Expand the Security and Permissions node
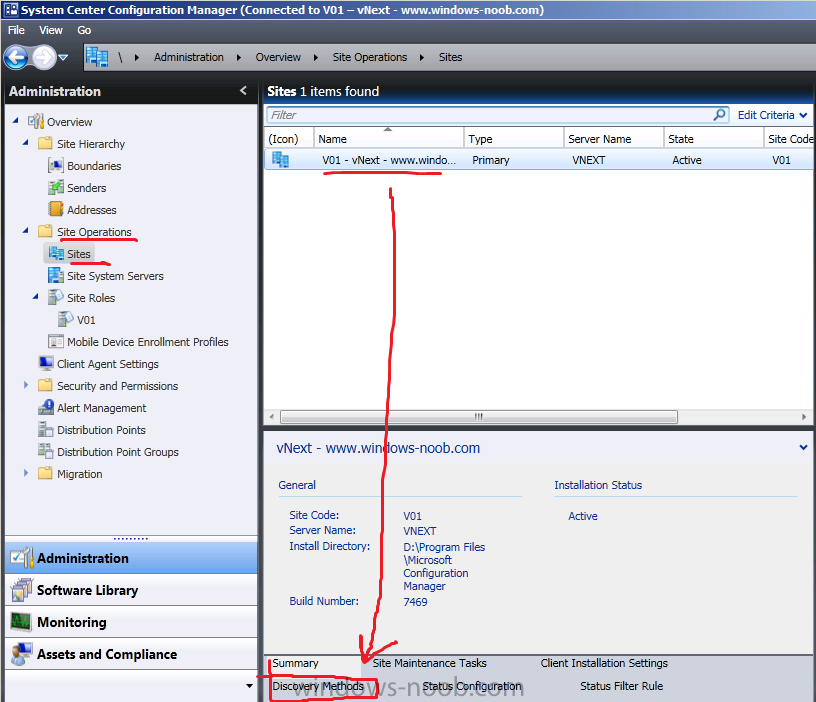The height and width of the screenshot is (702, 816). coord(26,385)
